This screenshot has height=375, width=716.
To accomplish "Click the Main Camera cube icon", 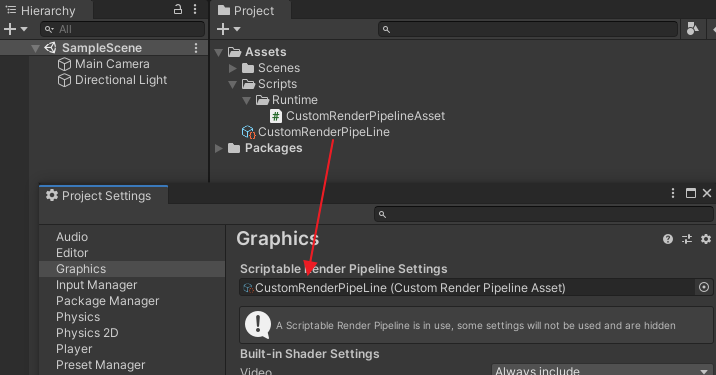I will pos(64,64).
